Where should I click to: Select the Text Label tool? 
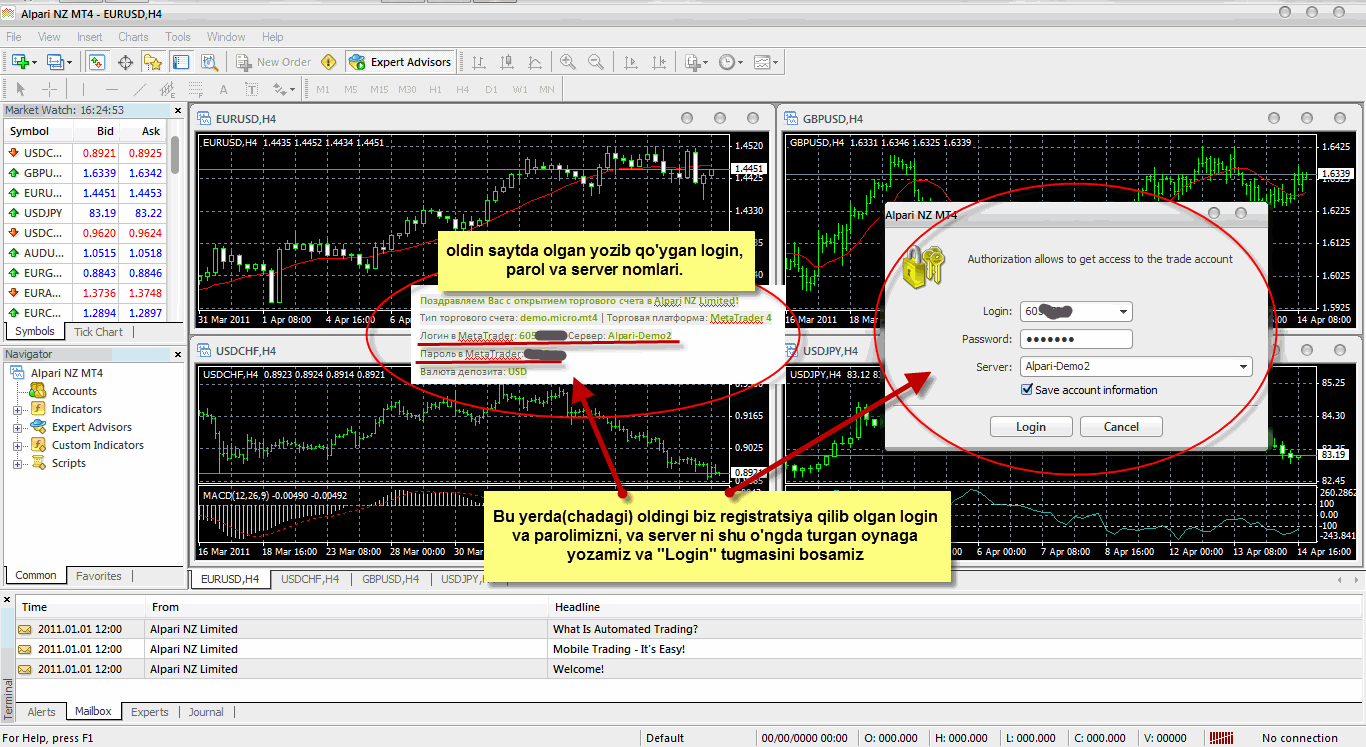252,89
